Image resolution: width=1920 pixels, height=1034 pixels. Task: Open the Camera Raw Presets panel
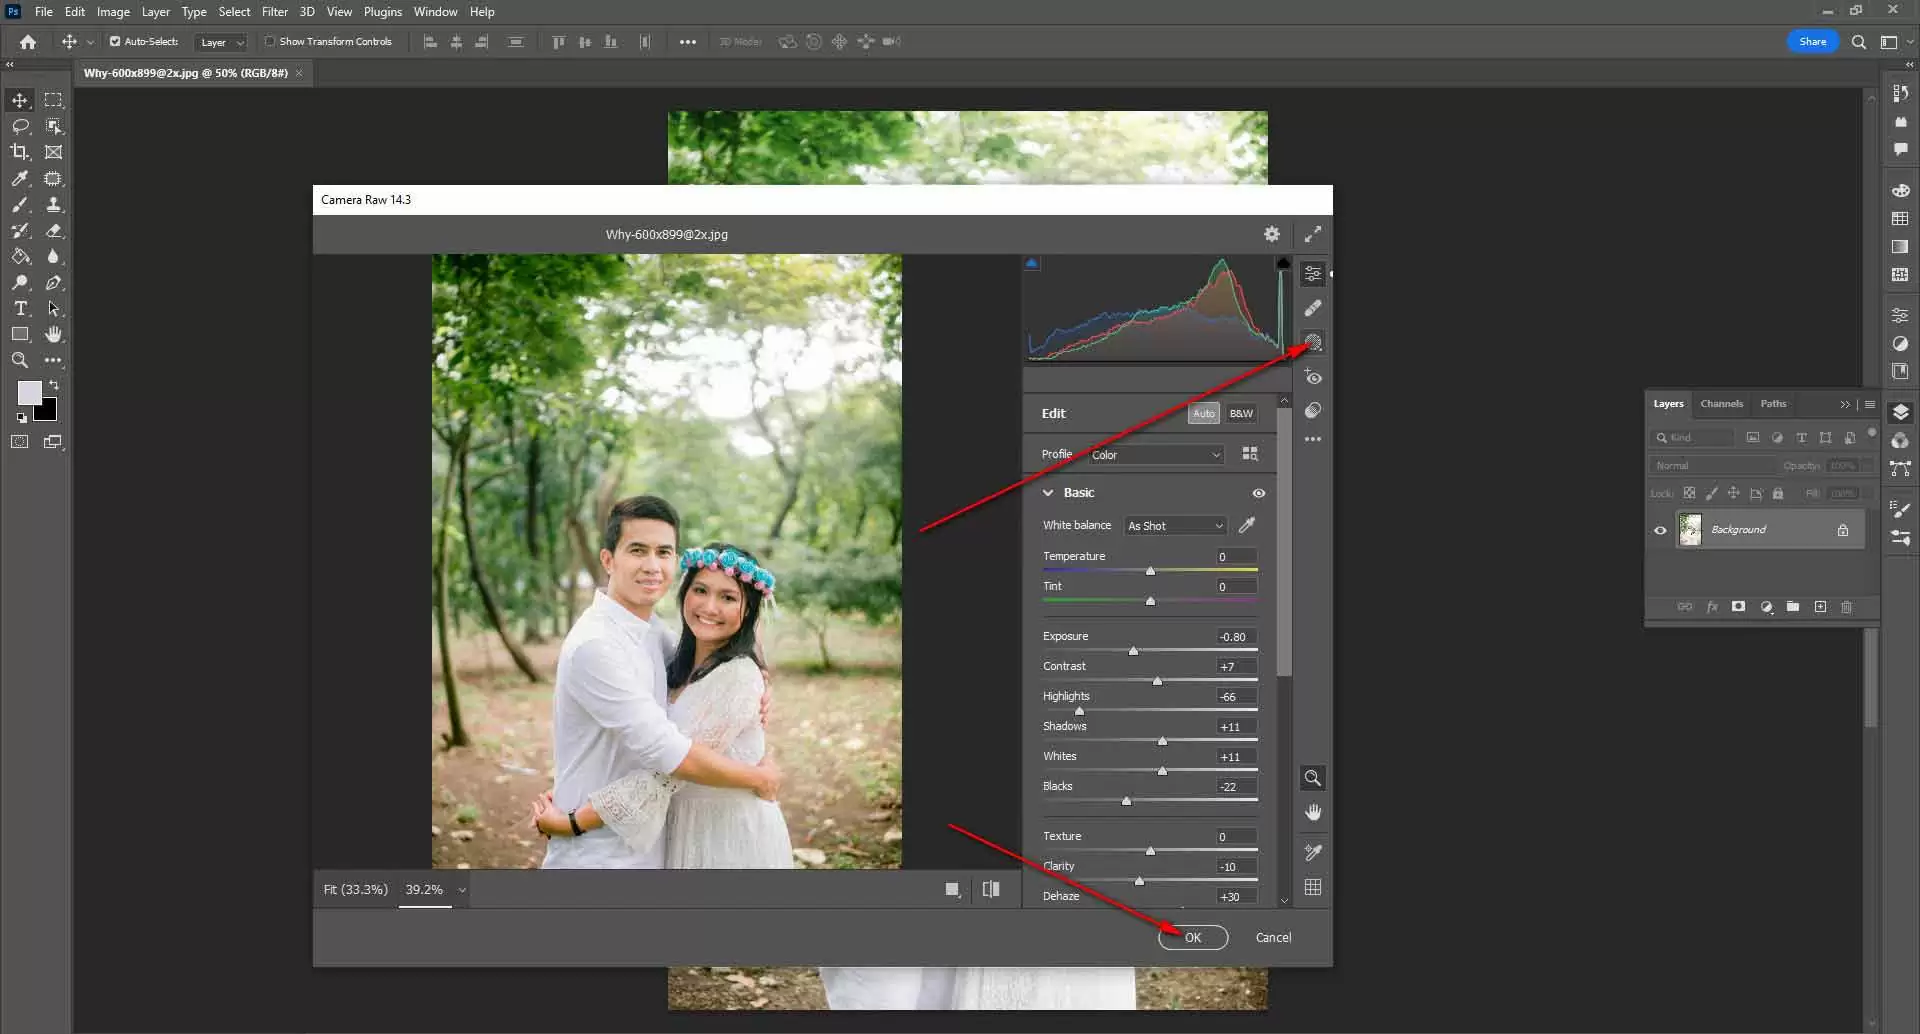[x=1313, y=411]
